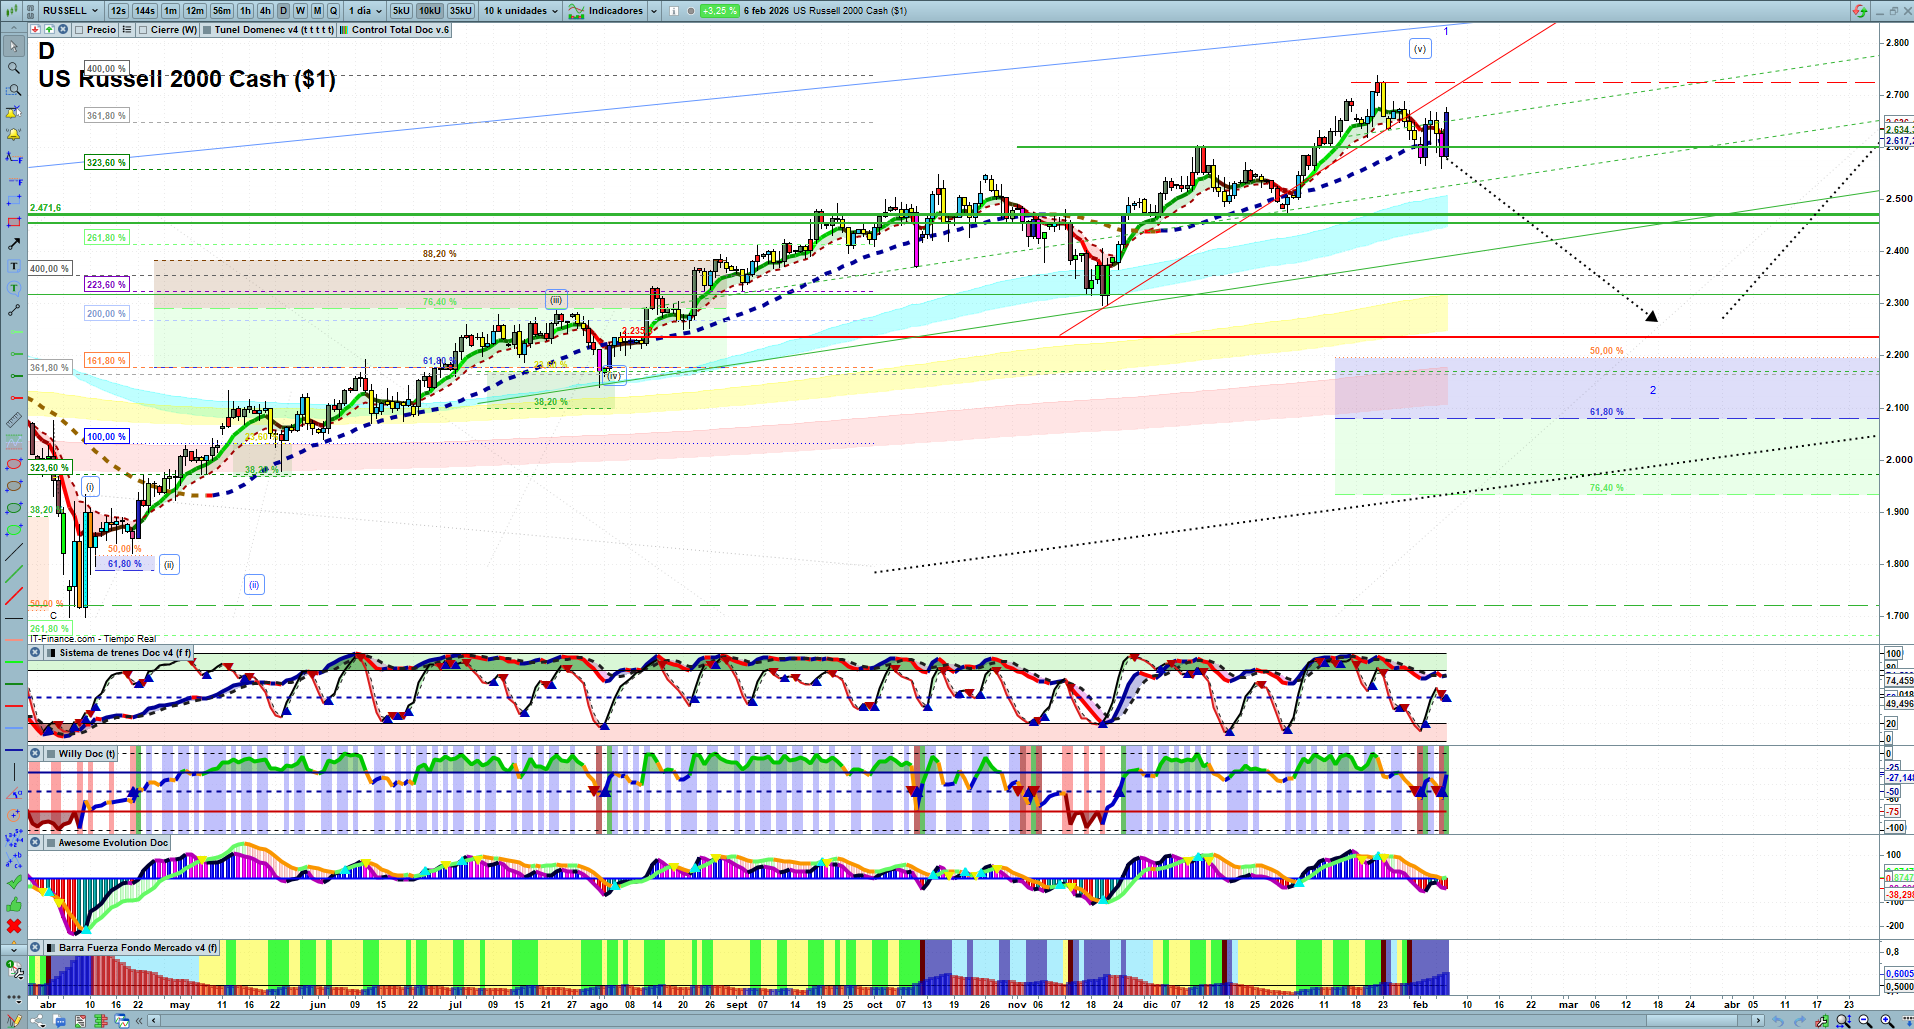The image size is (1914, 1029).
Task: Expand the Indicadores arrow dropdown
Action: click(654, 11)
